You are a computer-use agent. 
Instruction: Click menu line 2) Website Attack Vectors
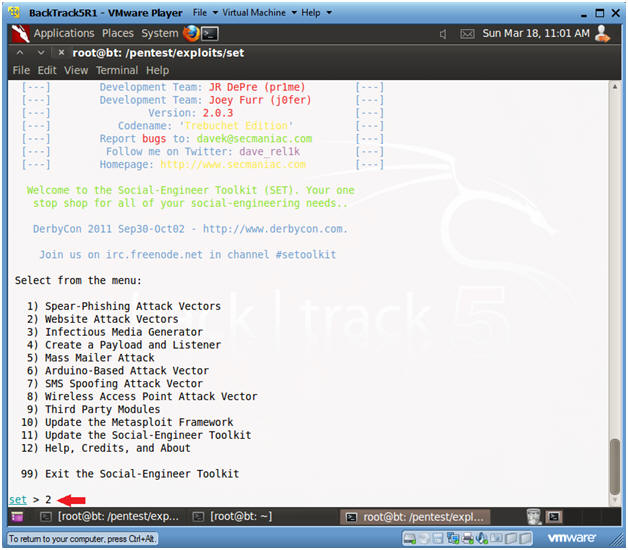point(103,319)
